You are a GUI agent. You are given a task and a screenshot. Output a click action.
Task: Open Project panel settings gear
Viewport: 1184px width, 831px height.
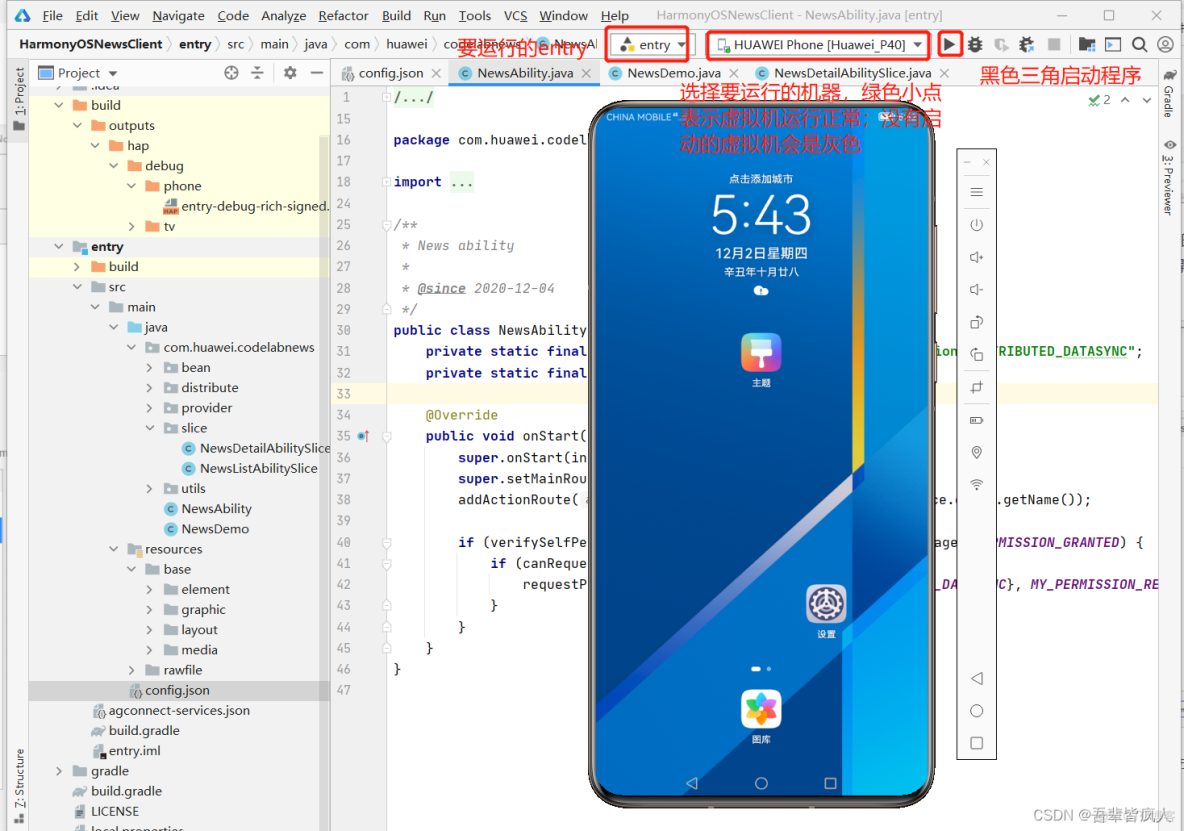[290, 72]
